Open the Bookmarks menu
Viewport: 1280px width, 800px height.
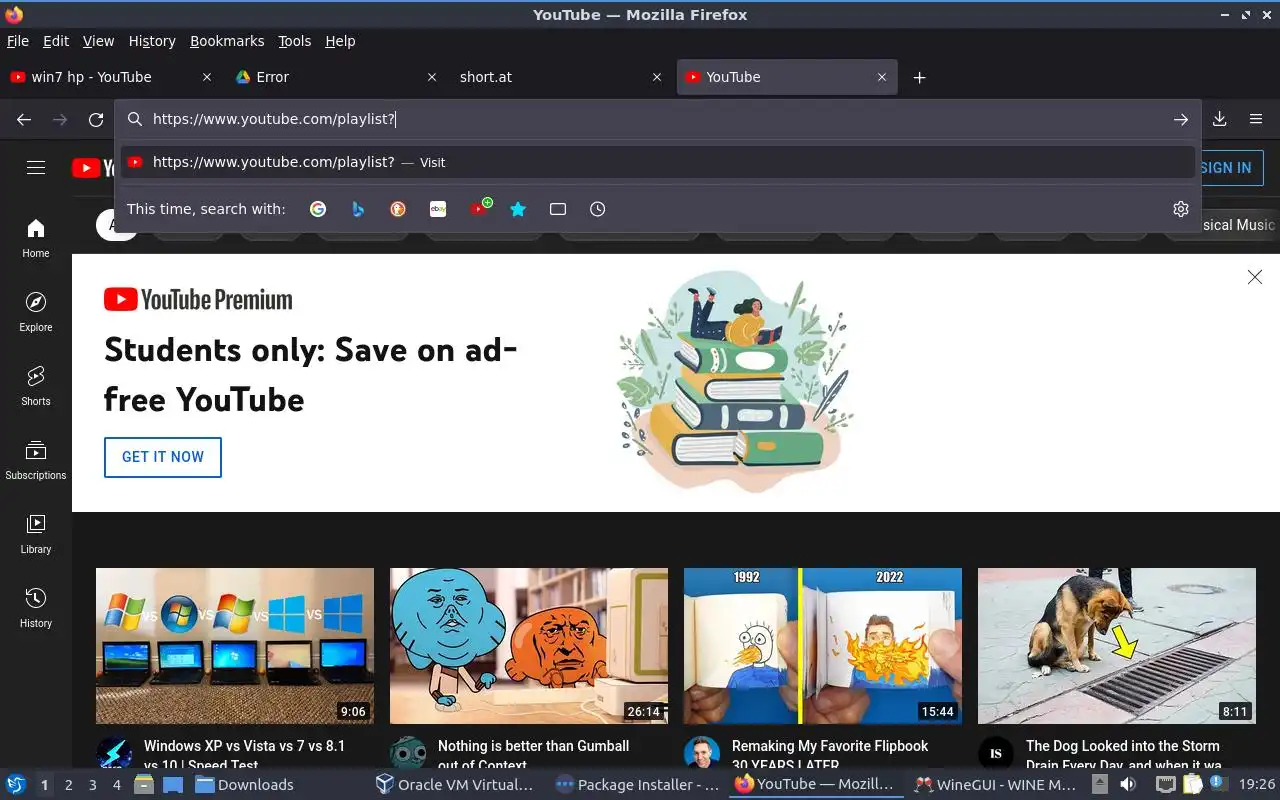[x=227, y=41]
